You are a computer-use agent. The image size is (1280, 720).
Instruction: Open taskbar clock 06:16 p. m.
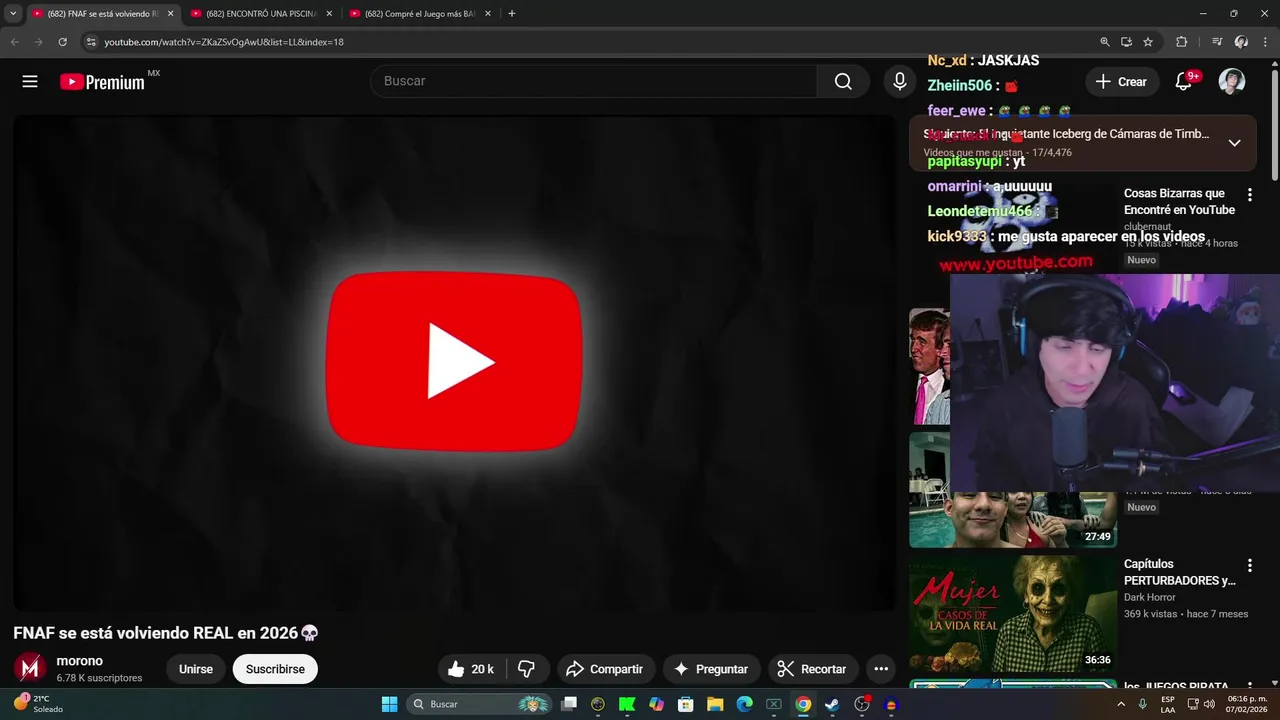[x=1247, y=704]
